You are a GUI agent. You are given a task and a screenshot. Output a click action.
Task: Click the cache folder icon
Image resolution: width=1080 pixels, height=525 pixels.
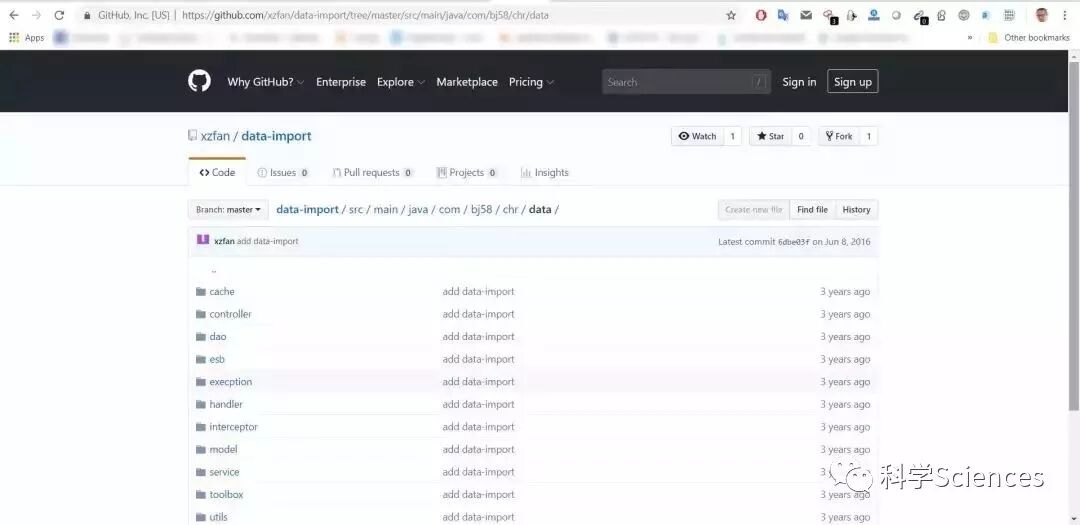pyautogui.click(x=201, y=291)
